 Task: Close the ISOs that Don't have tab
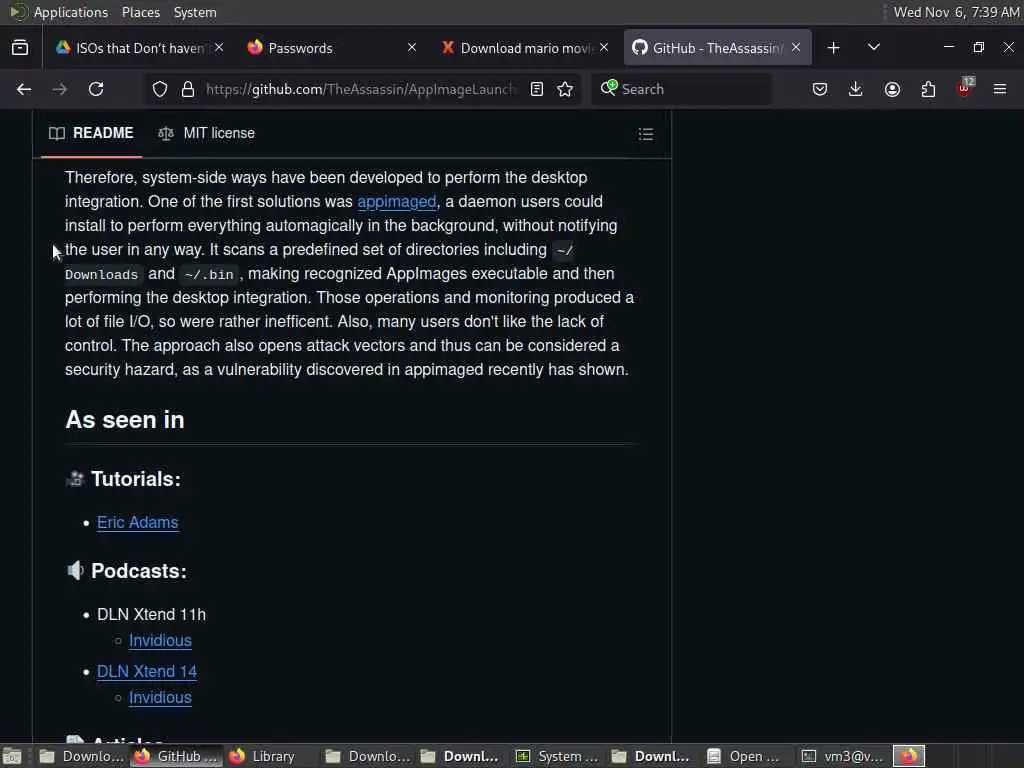pyautogui.click(x=219, y=48)
